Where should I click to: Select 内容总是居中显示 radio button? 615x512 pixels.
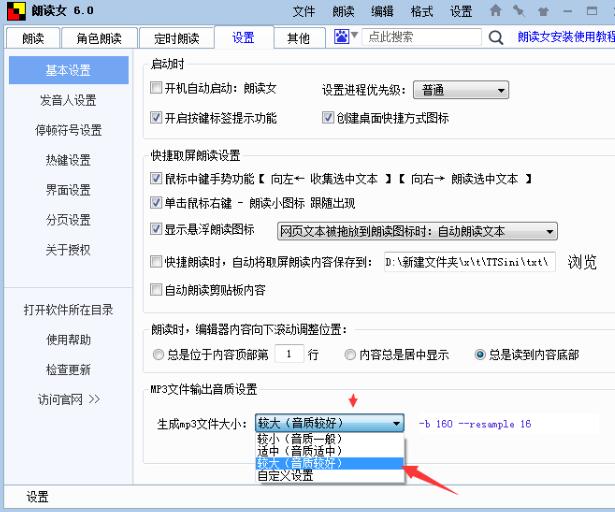click(350, 355)
